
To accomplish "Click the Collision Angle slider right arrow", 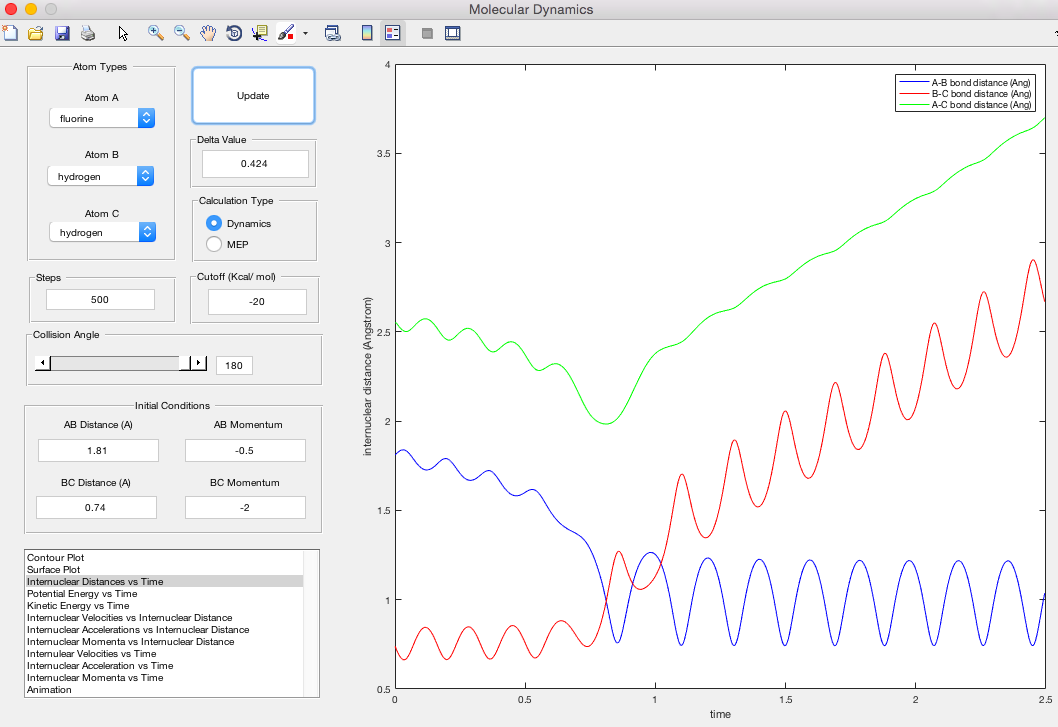I will click(198, 363).
